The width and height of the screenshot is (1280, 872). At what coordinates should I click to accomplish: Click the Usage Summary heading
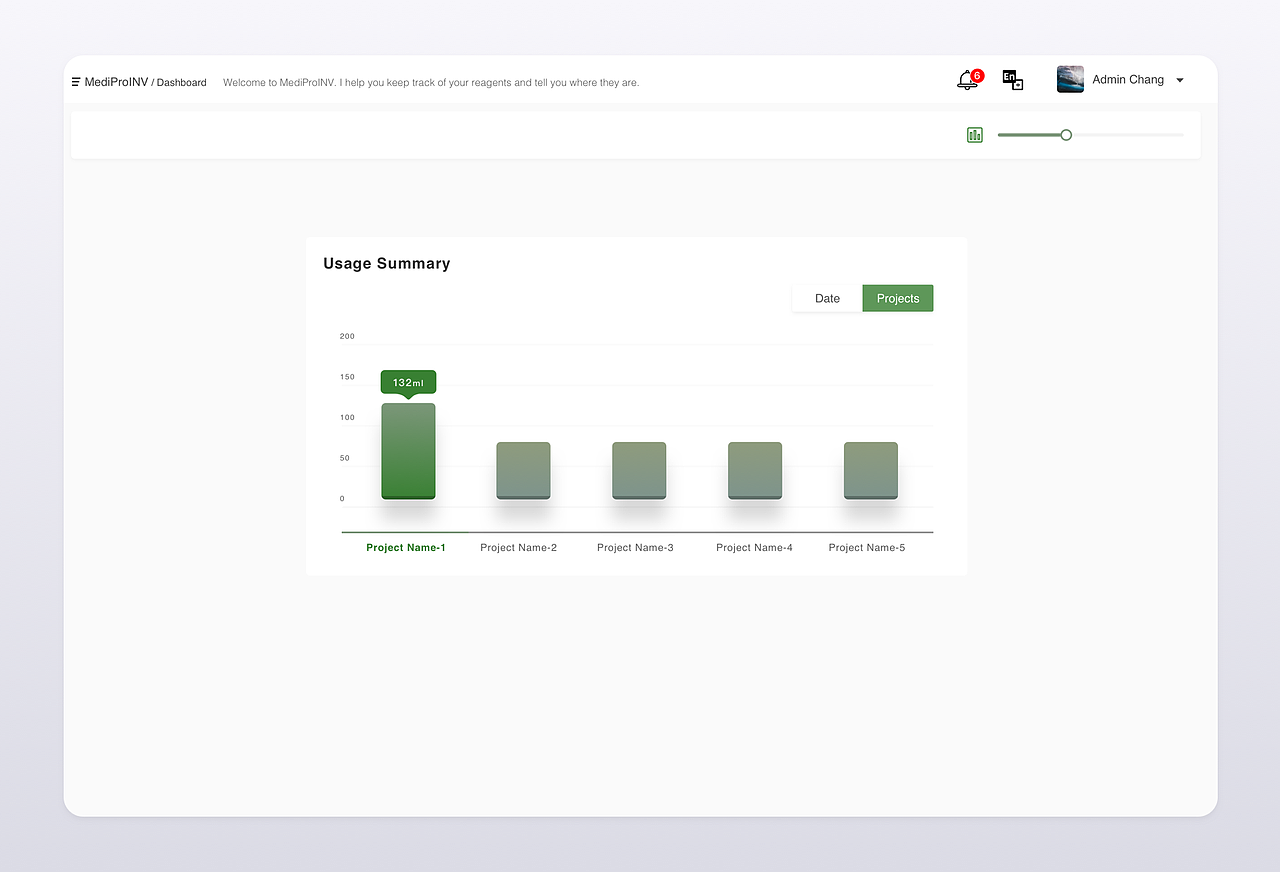[387, 264]
